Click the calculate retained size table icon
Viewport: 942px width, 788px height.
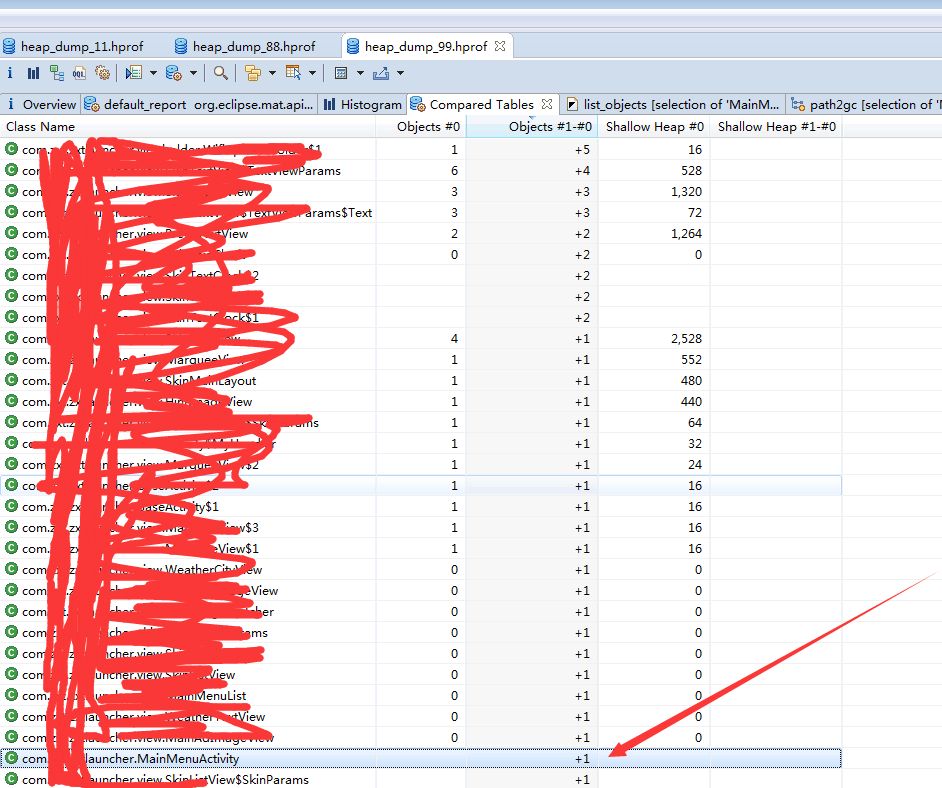(x=293, y=73)
